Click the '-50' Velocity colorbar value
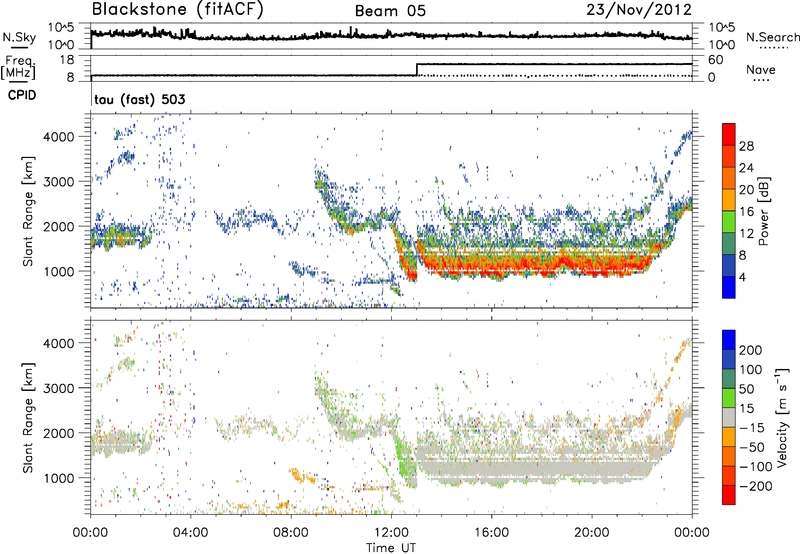Screen dimensions: 800x554 pos(752,447)
